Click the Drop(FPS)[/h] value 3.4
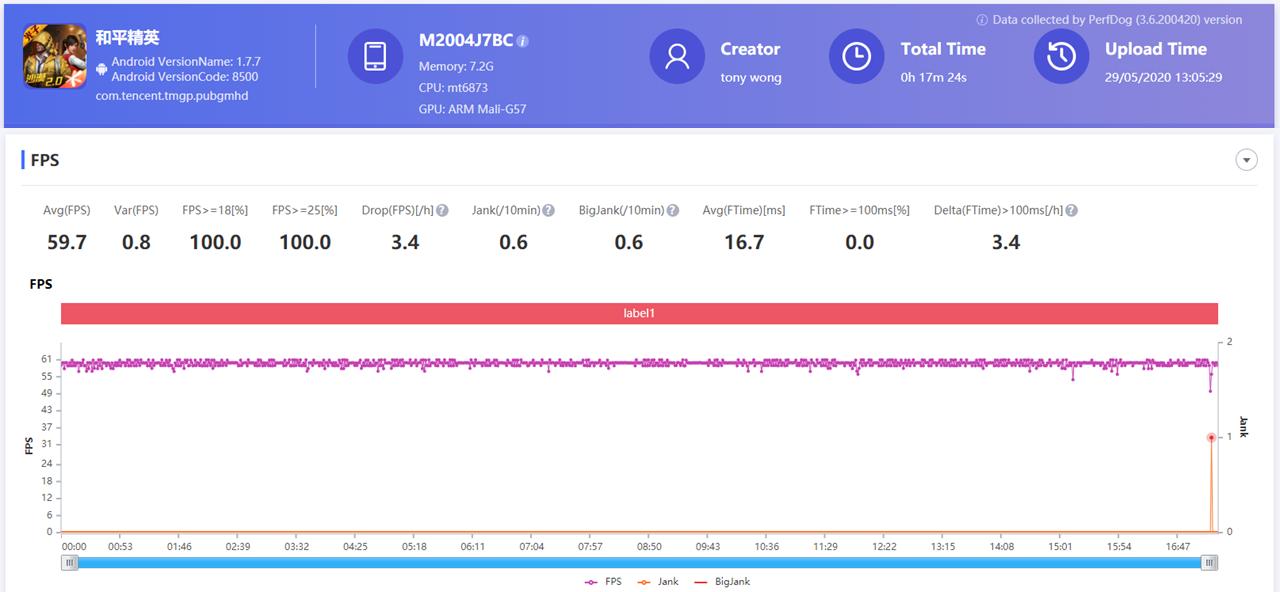The height and width of the screenshot is (592, 1280). pyautogui.click(x=405, y=242)
